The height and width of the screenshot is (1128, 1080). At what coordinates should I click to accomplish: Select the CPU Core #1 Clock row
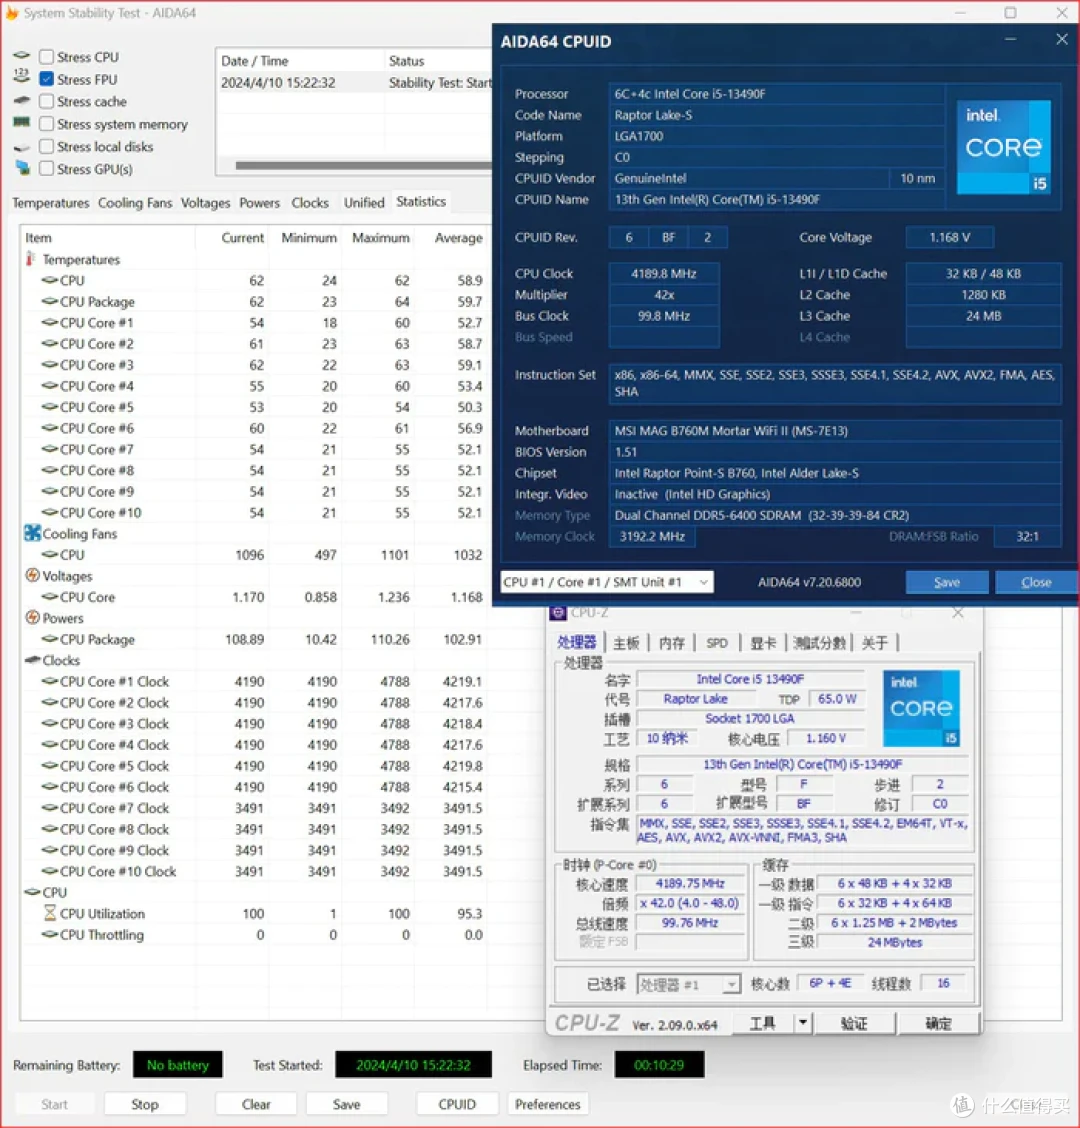(x=254, y=681)
